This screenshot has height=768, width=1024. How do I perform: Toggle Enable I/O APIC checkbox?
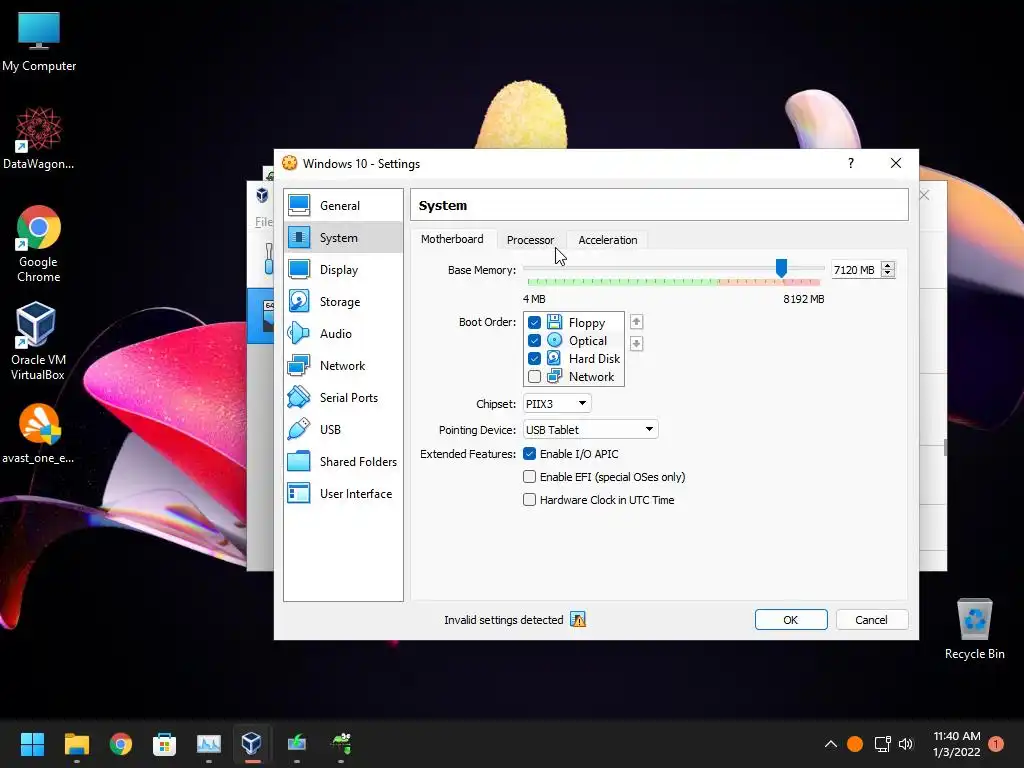pyautogui.click(x=530, y=454)
